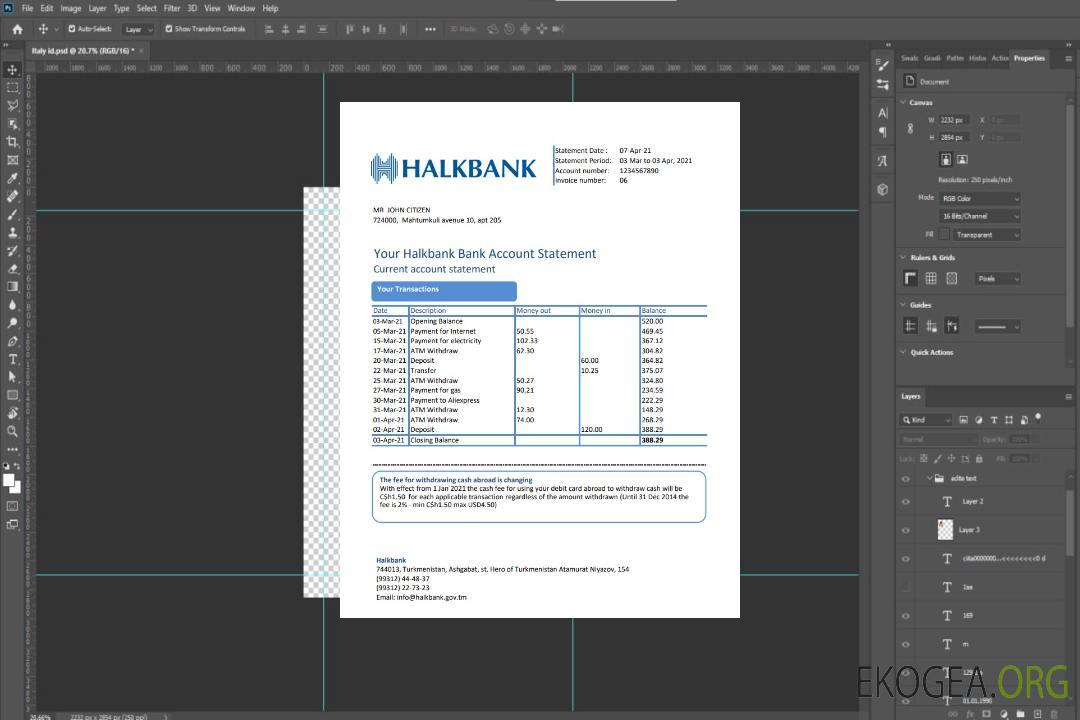Toggle the Auto-Select checkbox
This screenshot has height=720, width=1080.
tap(72, 29)
